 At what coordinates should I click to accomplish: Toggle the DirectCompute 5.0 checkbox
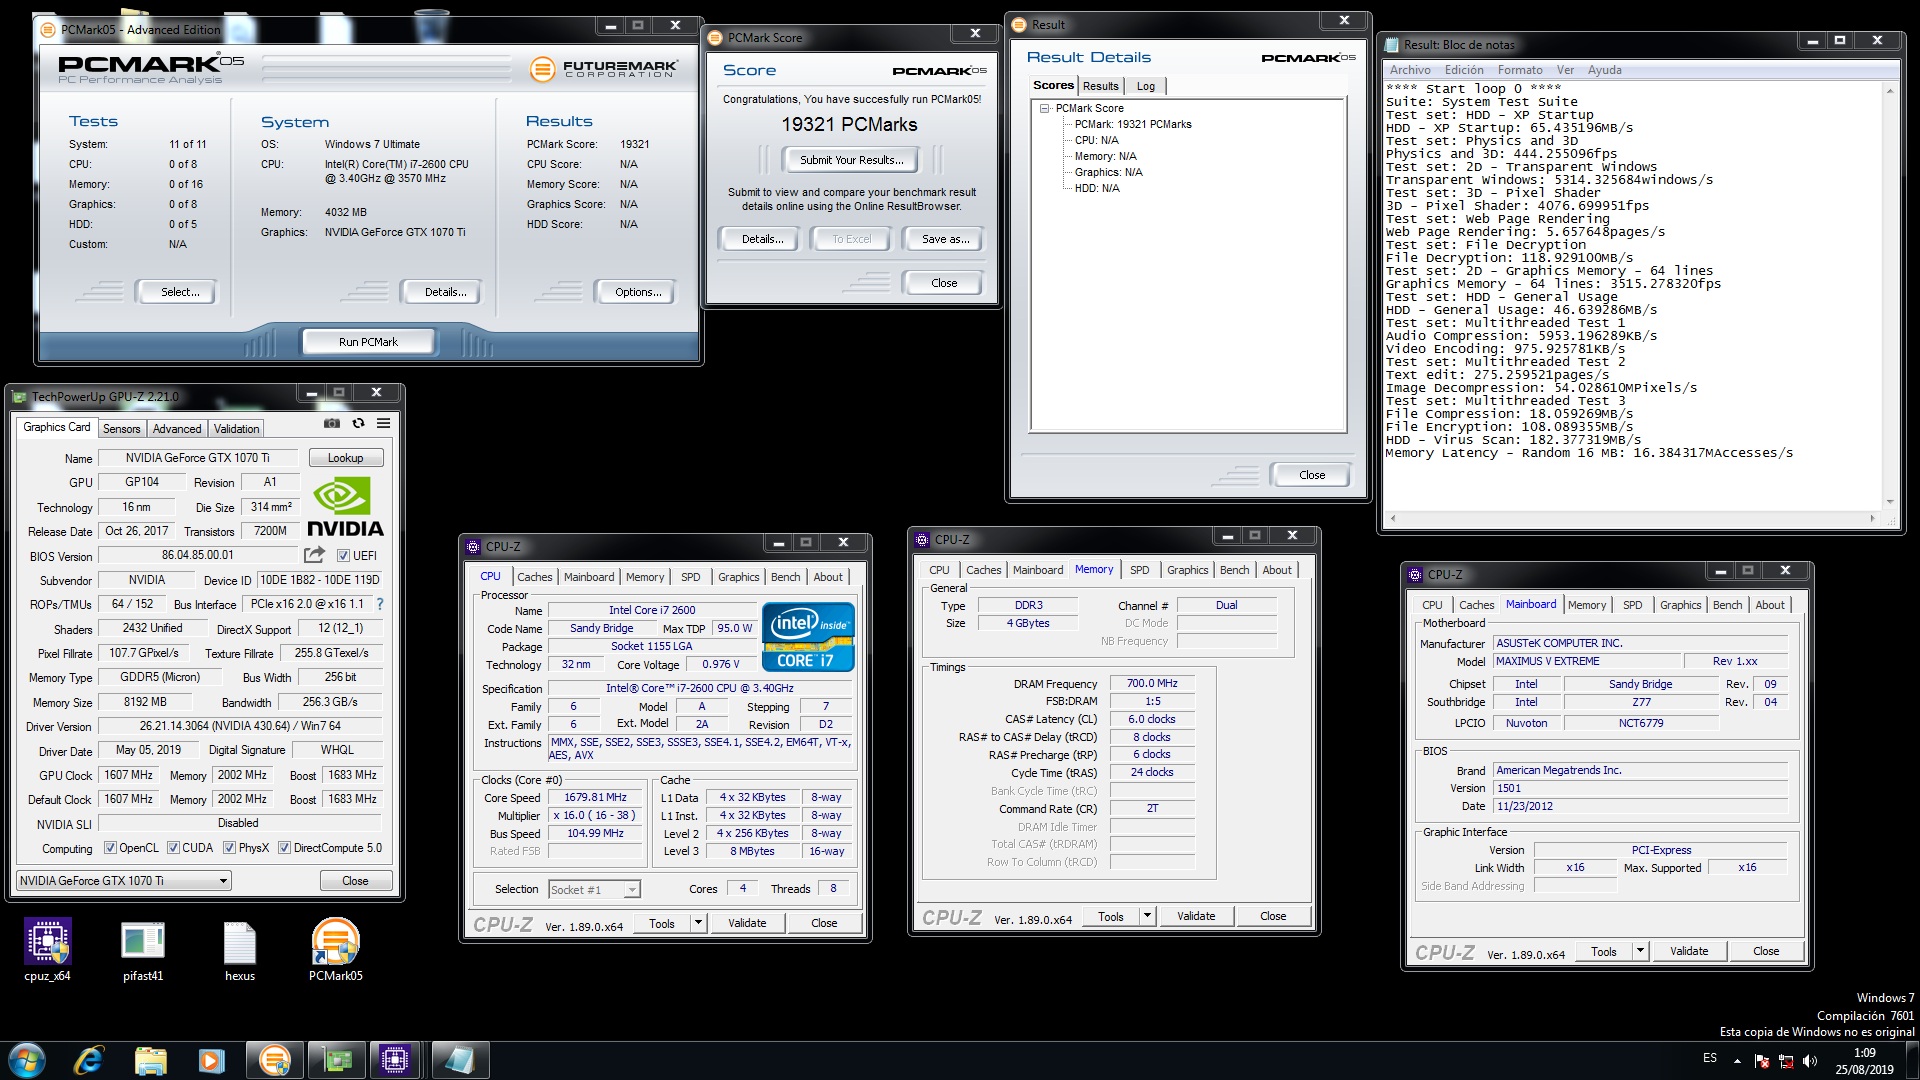pos(284,848)
